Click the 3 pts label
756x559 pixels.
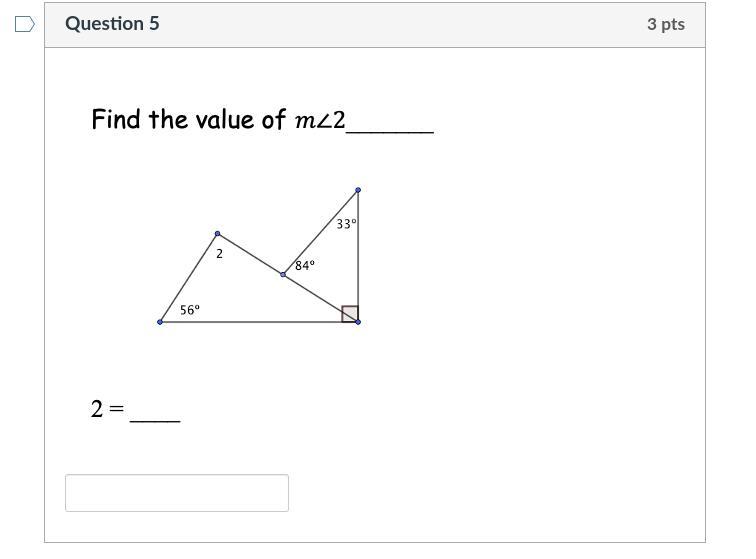pyautogui.click(x=666, y=24)
